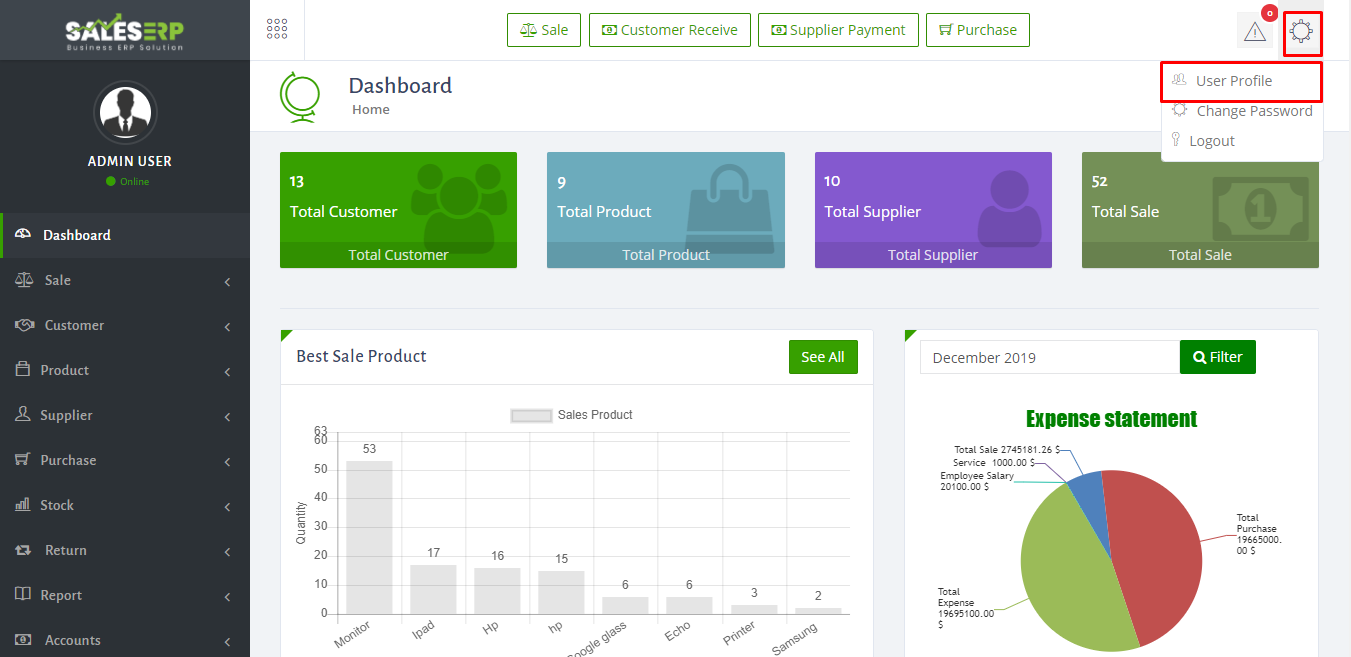Click the December 2019 date field
Screen dimensions: 1351x657
(1048, 357)
